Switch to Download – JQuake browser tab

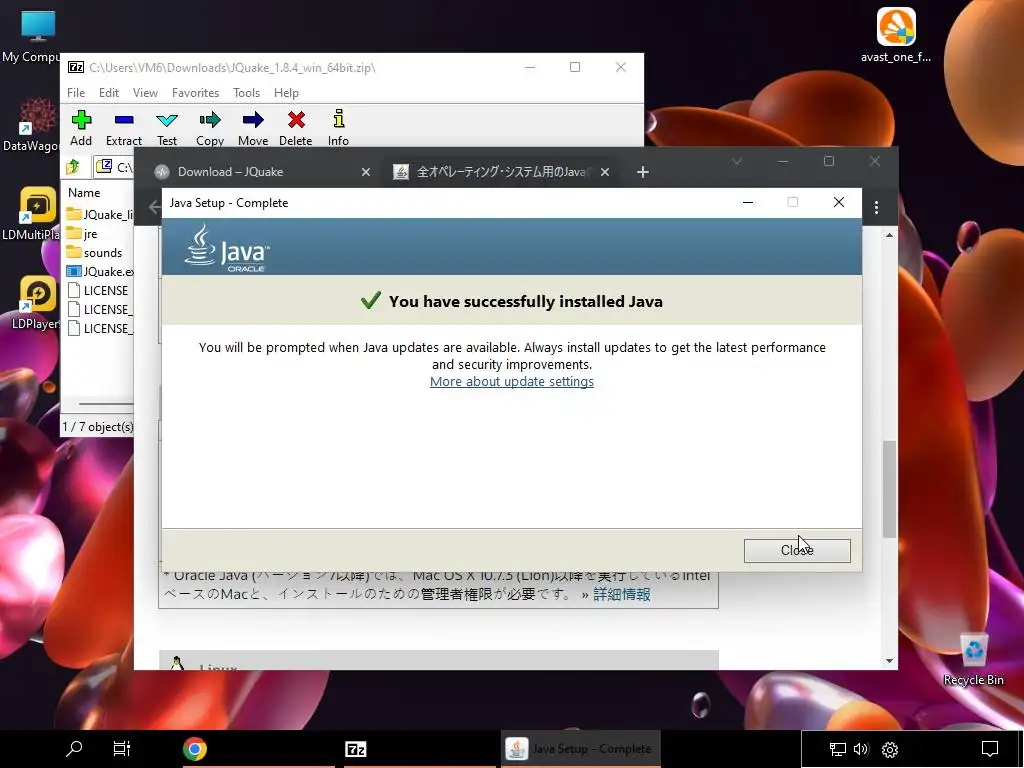coord(230,172)
